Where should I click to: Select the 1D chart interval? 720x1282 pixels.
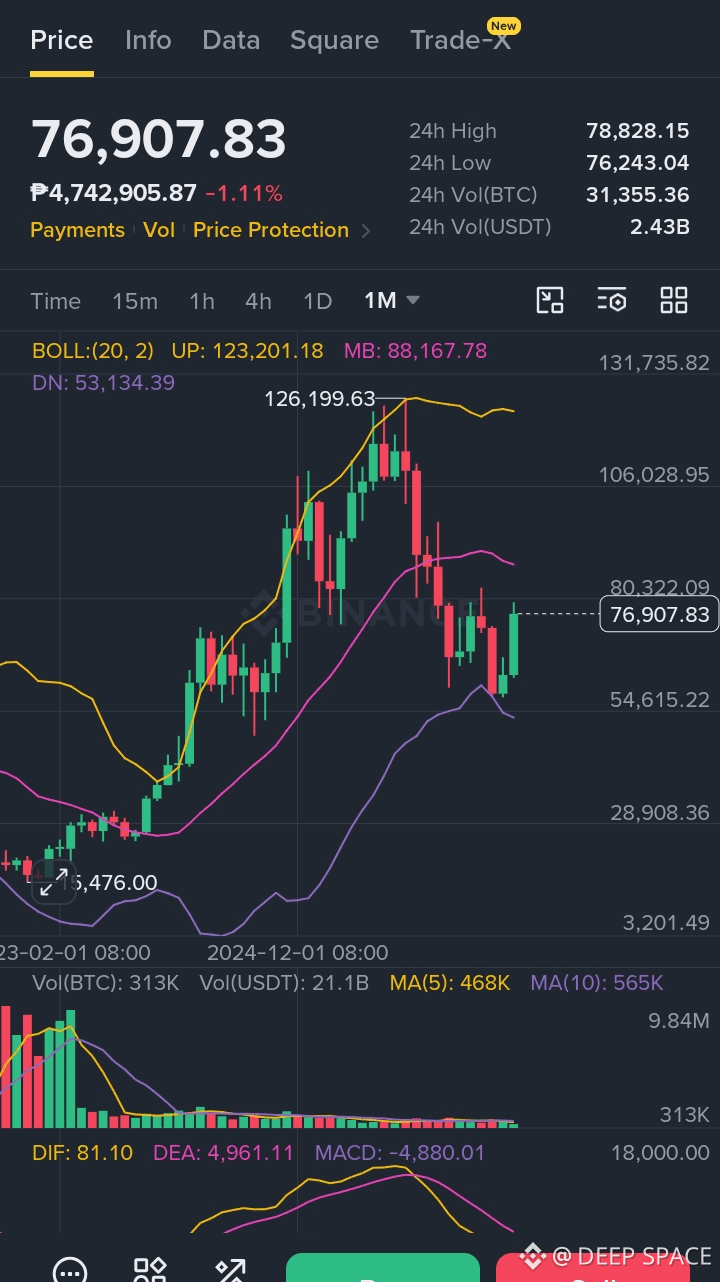[317, 301]
